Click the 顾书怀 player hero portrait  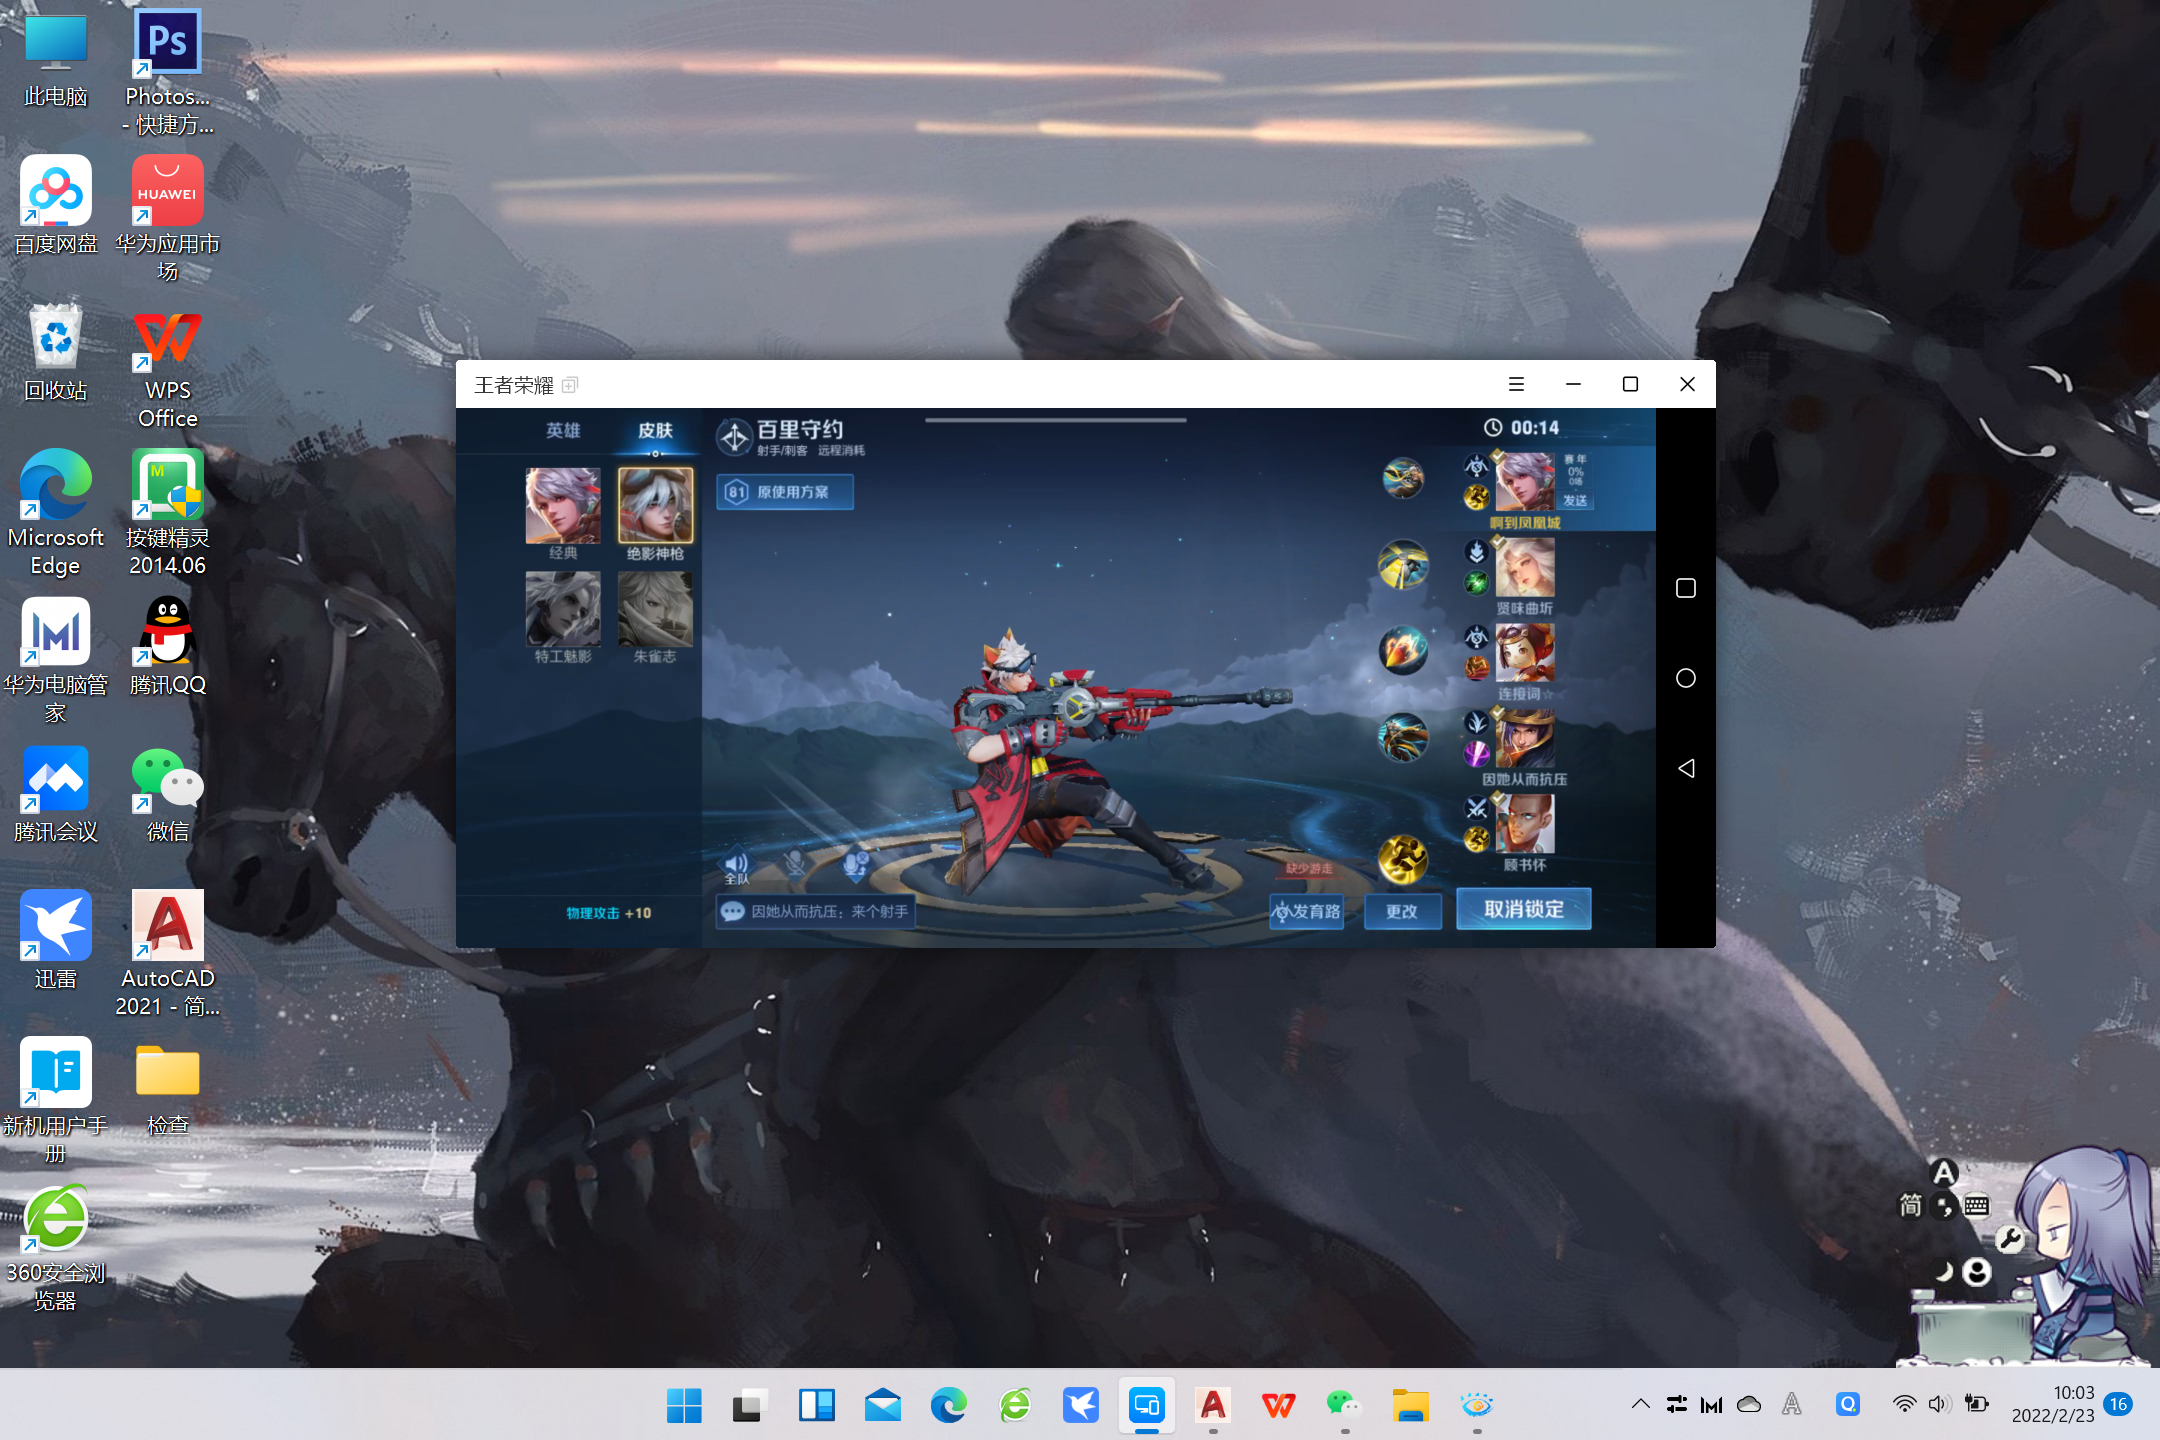[1524, 824]
